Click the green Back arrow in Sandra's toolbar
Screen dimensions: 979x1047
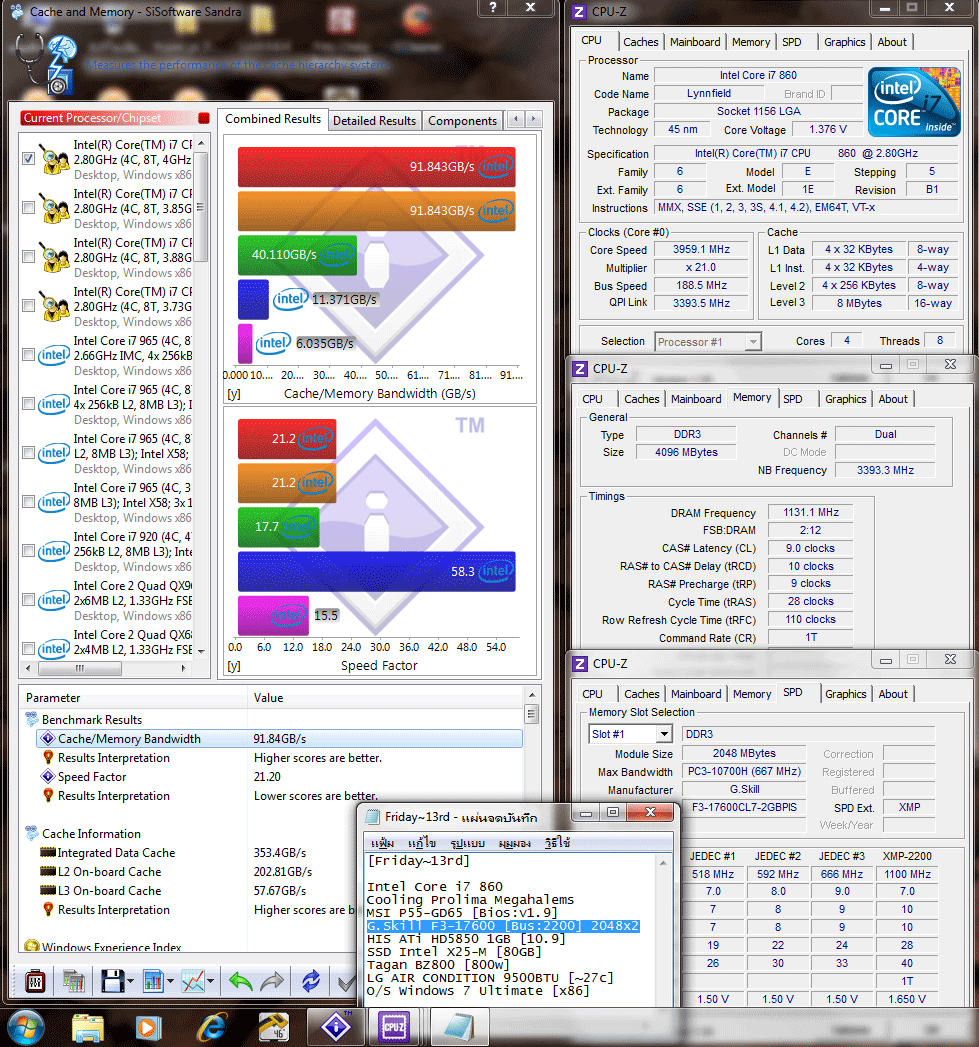(x=240, y=981)
